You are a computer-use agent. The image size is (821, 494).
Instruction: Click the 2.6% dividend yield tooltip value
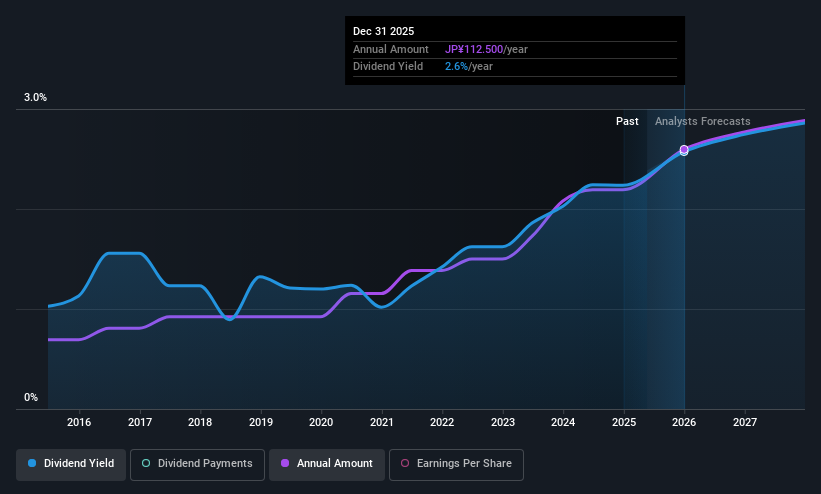point(456,67)
